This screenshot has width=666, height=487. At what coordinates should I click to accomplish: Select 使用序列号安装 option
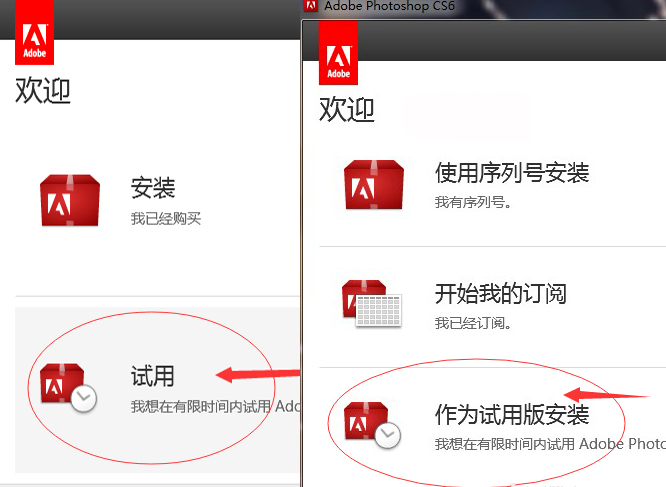511,173
